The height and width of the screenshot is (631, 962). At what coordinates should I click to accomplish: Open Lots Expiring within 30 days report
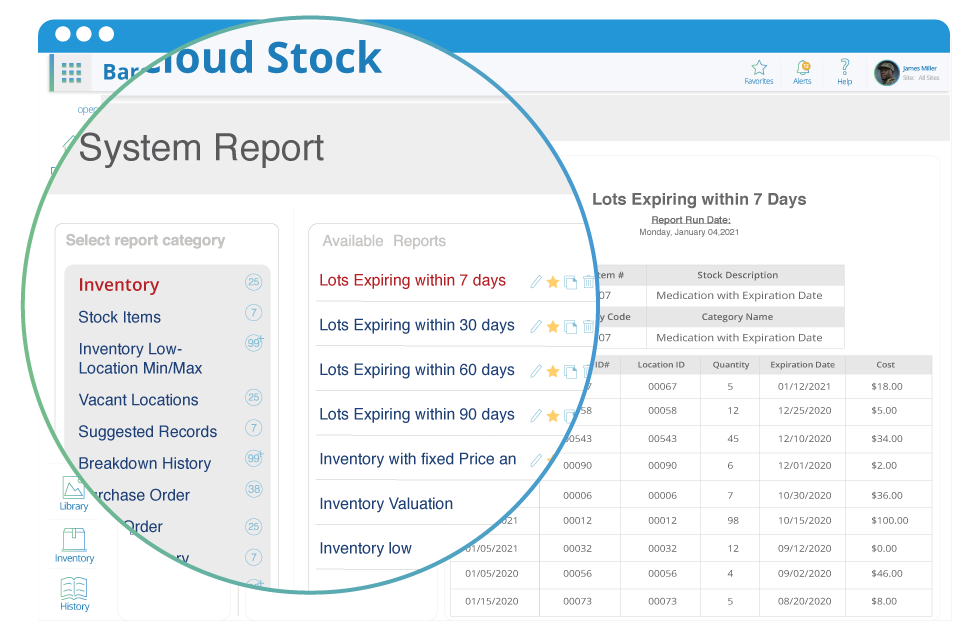417,325
